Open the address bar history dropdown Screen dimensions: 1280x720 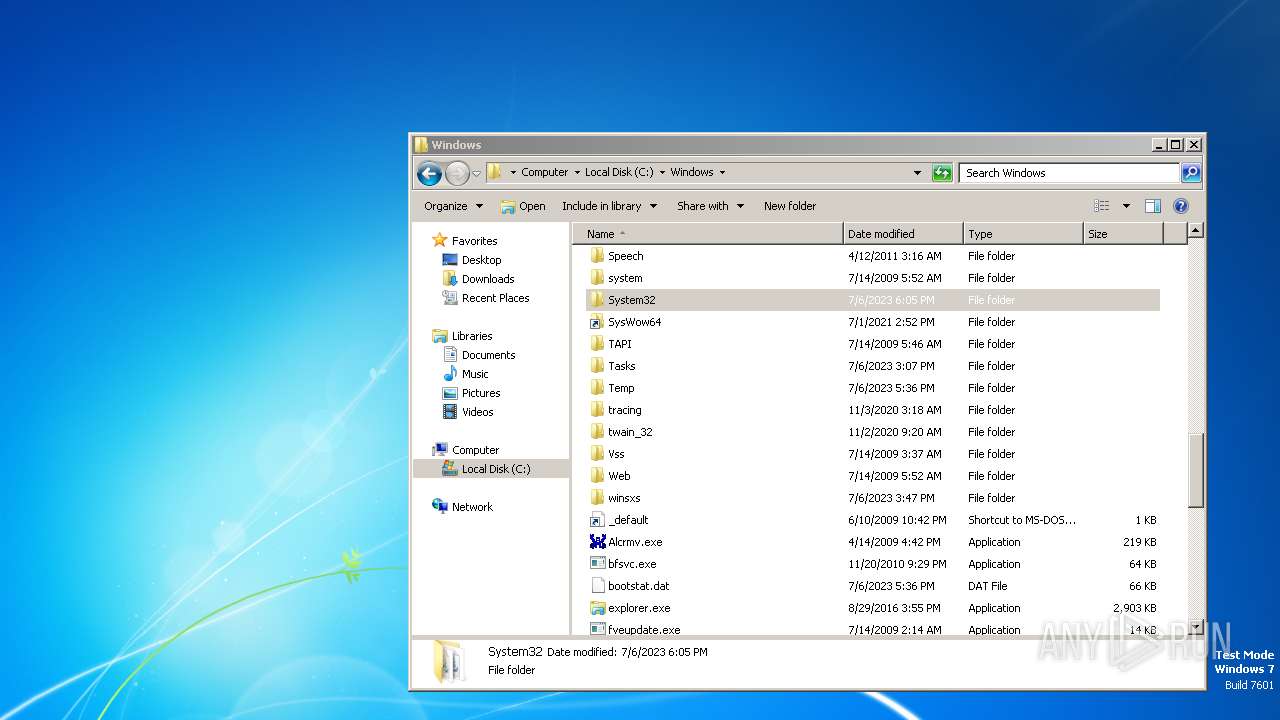tap(917, 173)
